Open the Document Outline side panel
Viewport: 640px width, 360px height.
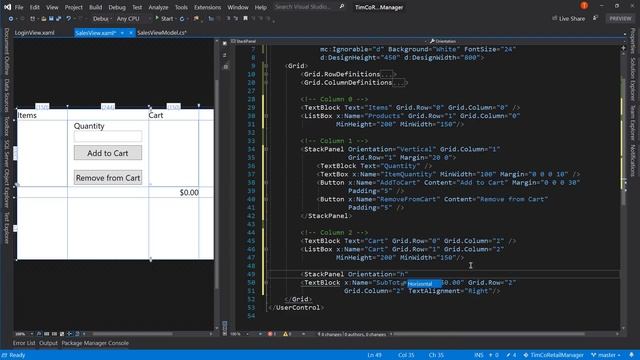click(x=7, y=51)
